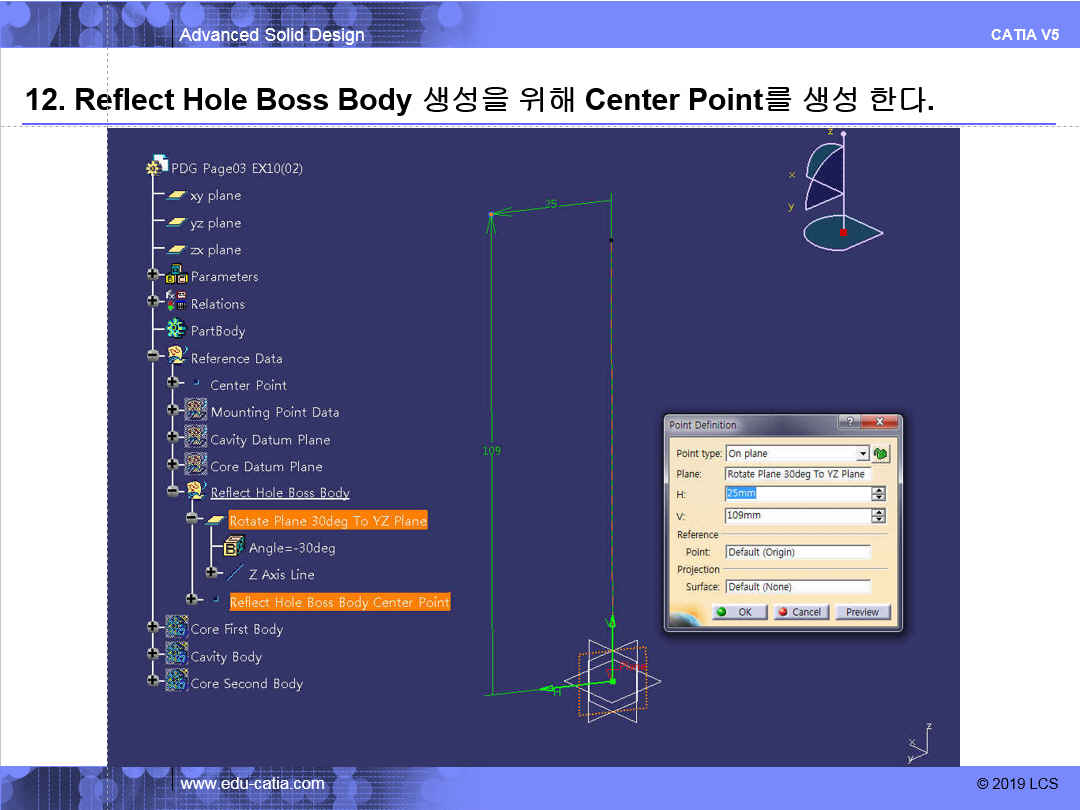
Task: Select the yz plane tree item
Action: tap(215, 223)
